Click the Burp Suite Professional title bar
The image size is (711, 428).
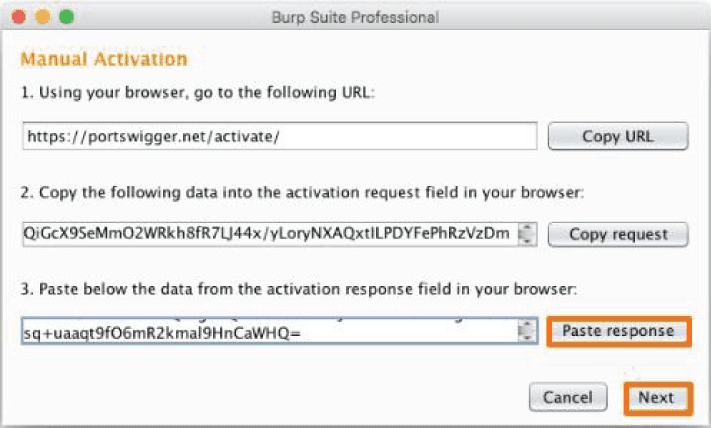point(355,17)
